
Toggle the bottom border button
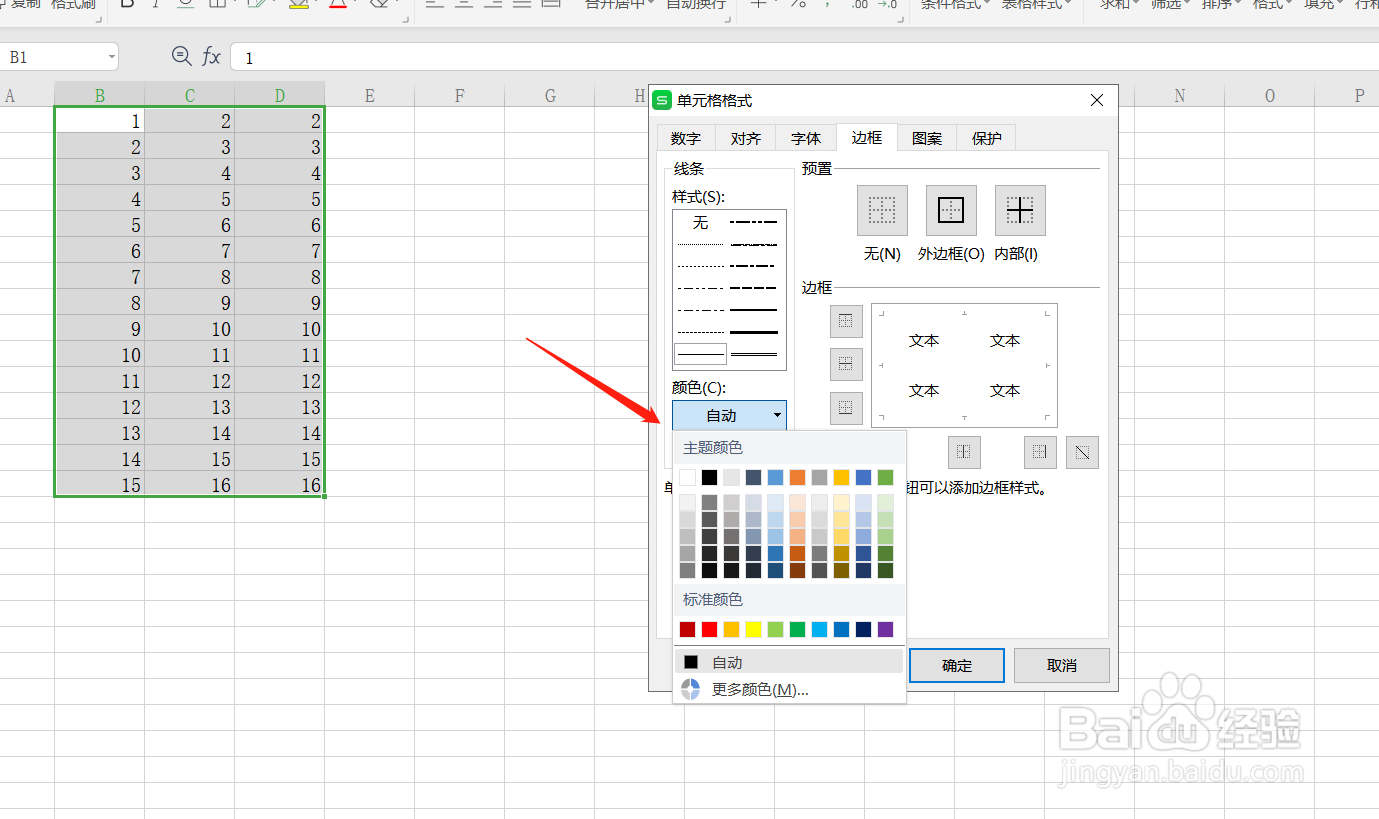click(x=846, y=408)
